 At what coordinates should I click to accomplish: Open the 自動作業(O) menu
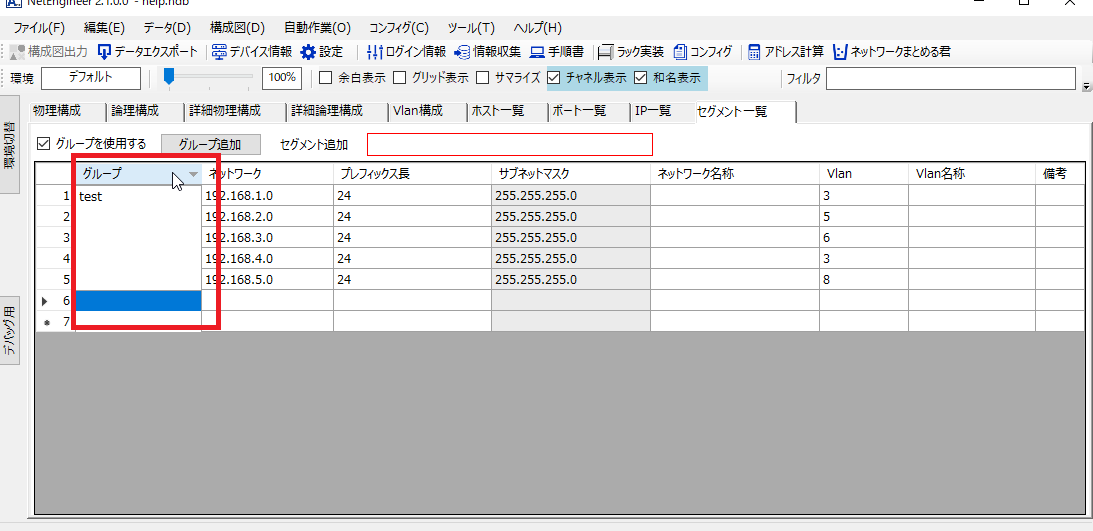(317, 28)
